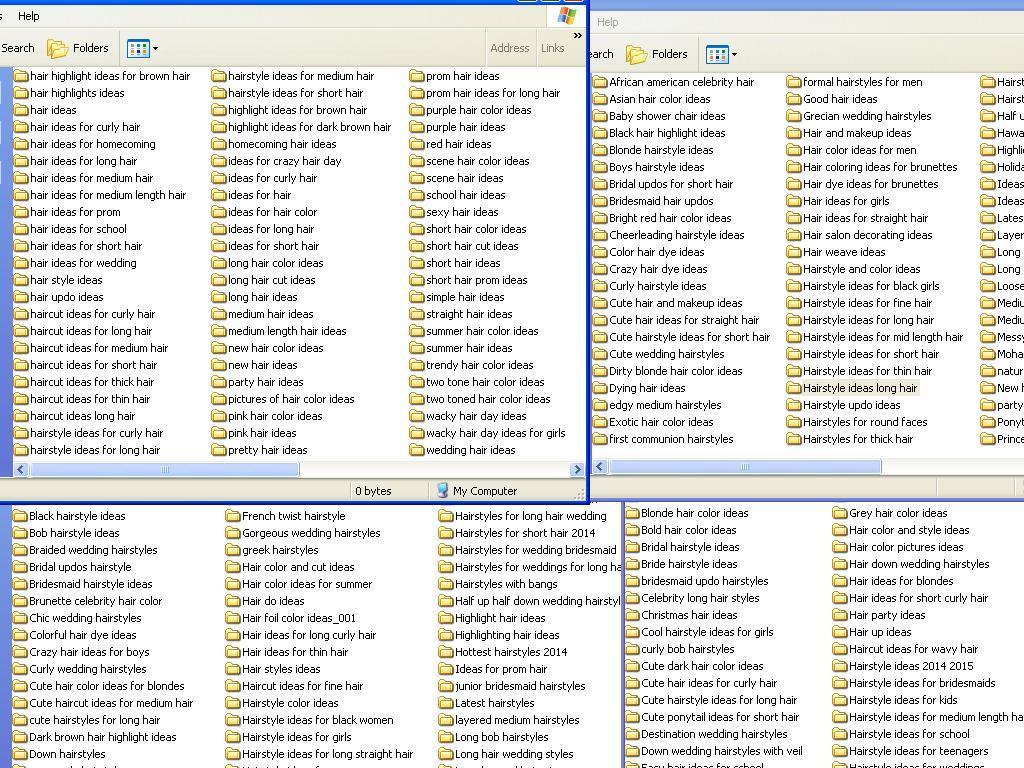Select 'wacky hair day ideas for girls' folder
Image resolution: width=1024 pixels, height=768 pixels.
coord(488,432)
